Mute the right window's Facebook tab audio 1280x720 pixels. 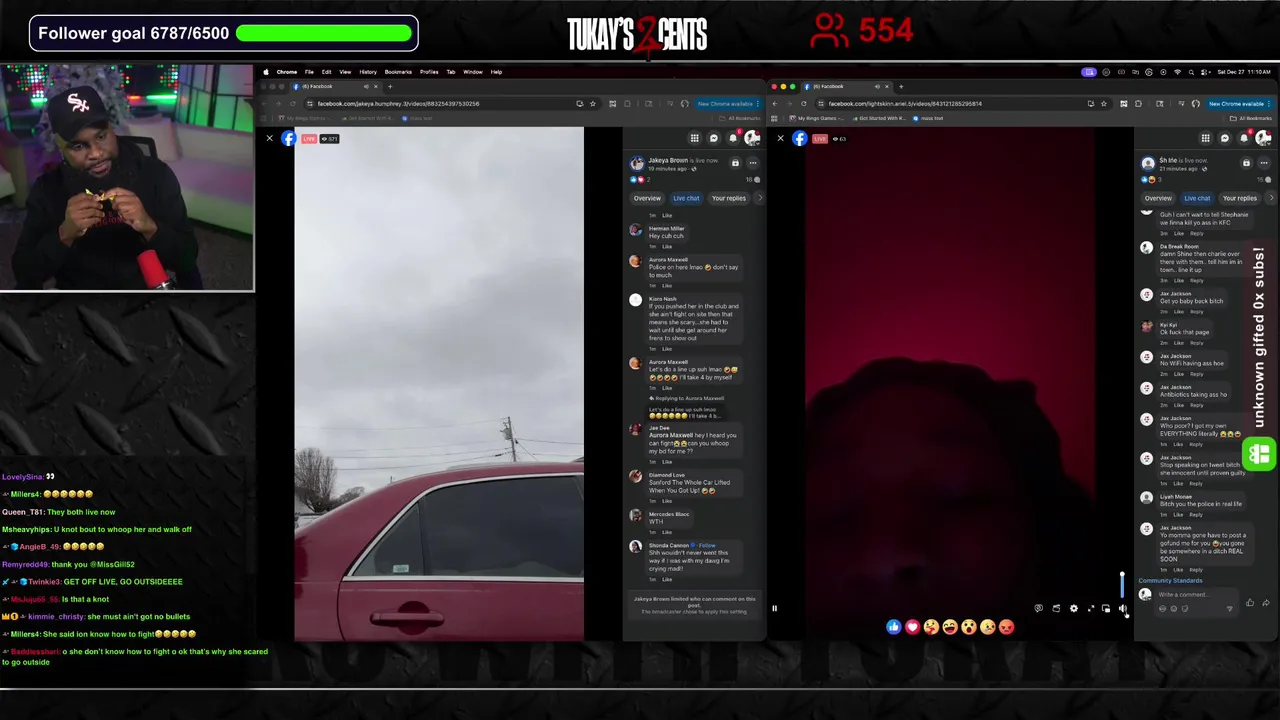pyautogui.click(x=877, y=87)
